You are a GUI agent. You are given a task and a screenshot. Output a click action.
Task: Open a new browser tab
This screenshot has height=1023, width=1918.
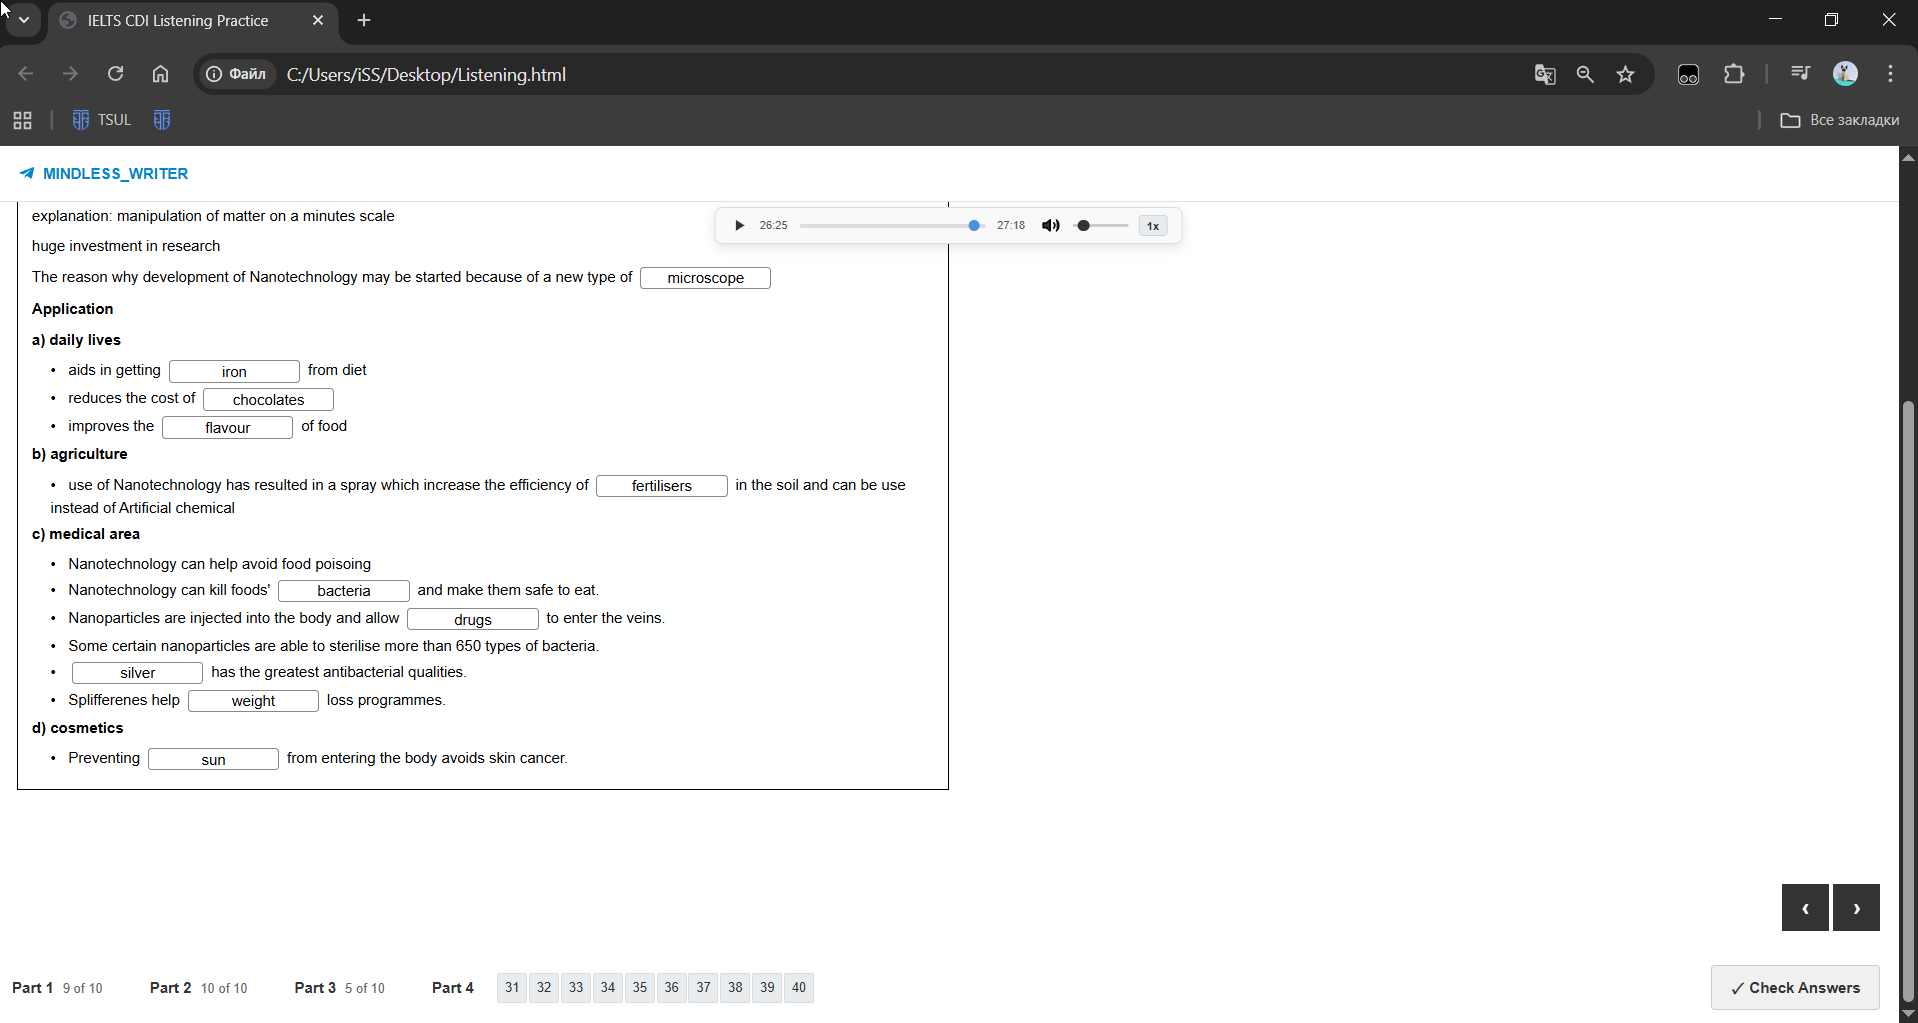(364, 20)
